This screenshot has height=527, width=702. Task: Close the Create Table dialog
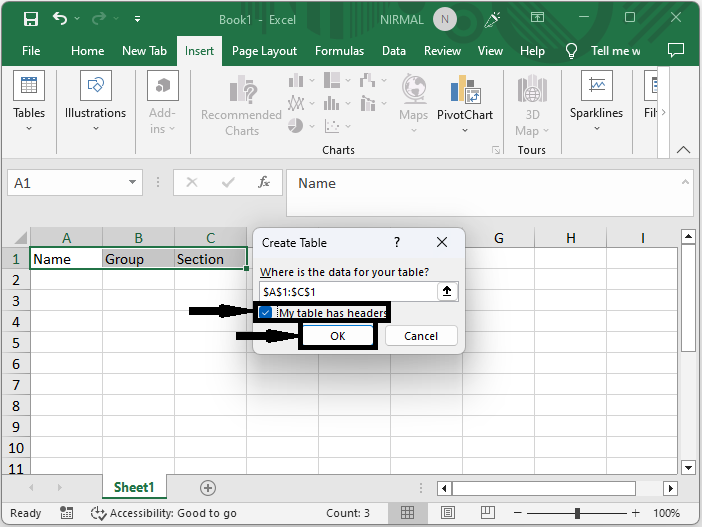tap(442, 242)
